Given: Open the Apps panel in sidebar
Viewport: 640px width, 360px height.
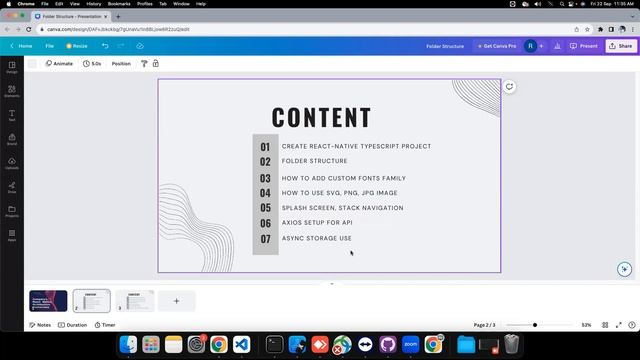Looking at the screenshot, I should click(x=12, y=236).
